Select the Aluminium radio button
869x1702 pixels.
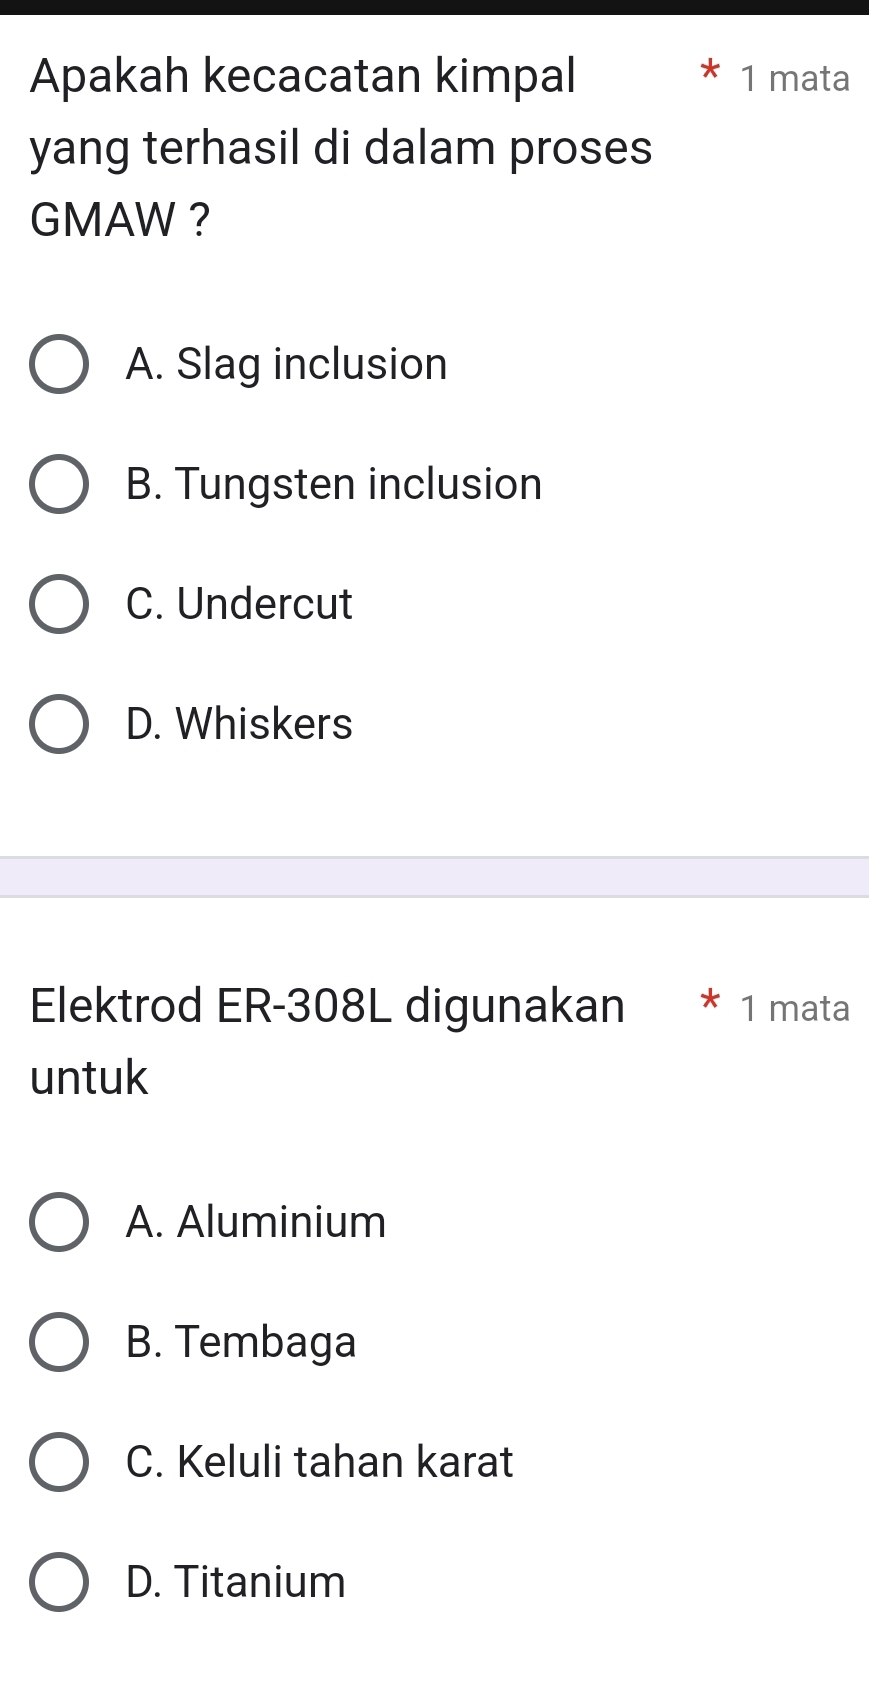point(59,1222)
